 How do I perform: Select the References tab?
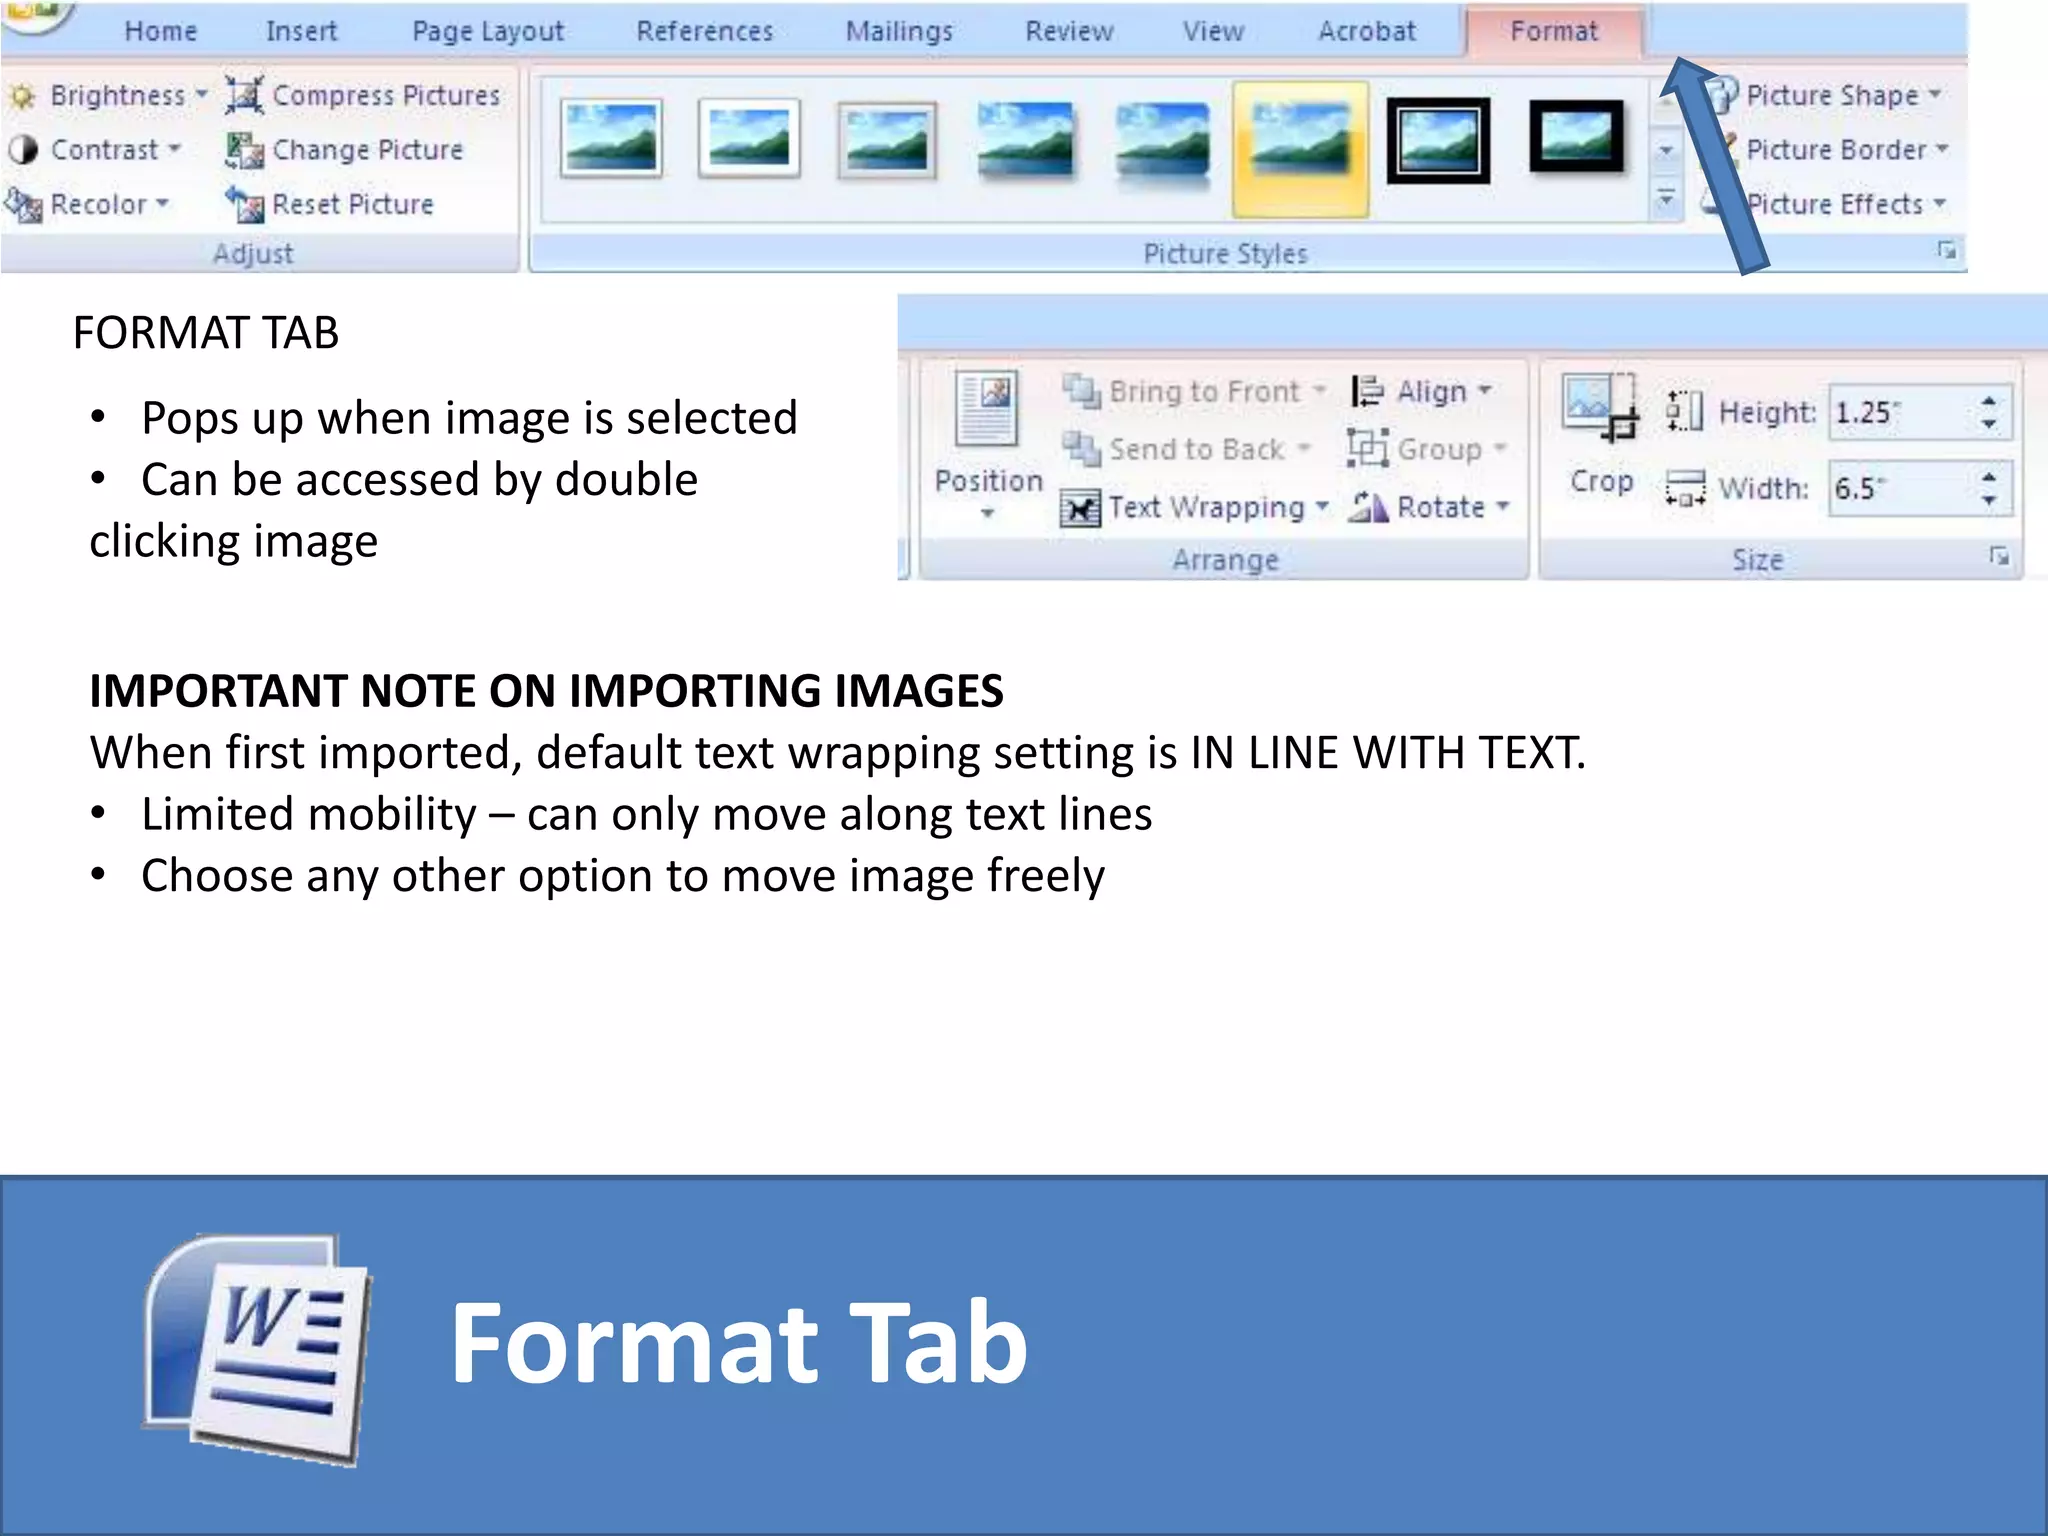(705, 31)
